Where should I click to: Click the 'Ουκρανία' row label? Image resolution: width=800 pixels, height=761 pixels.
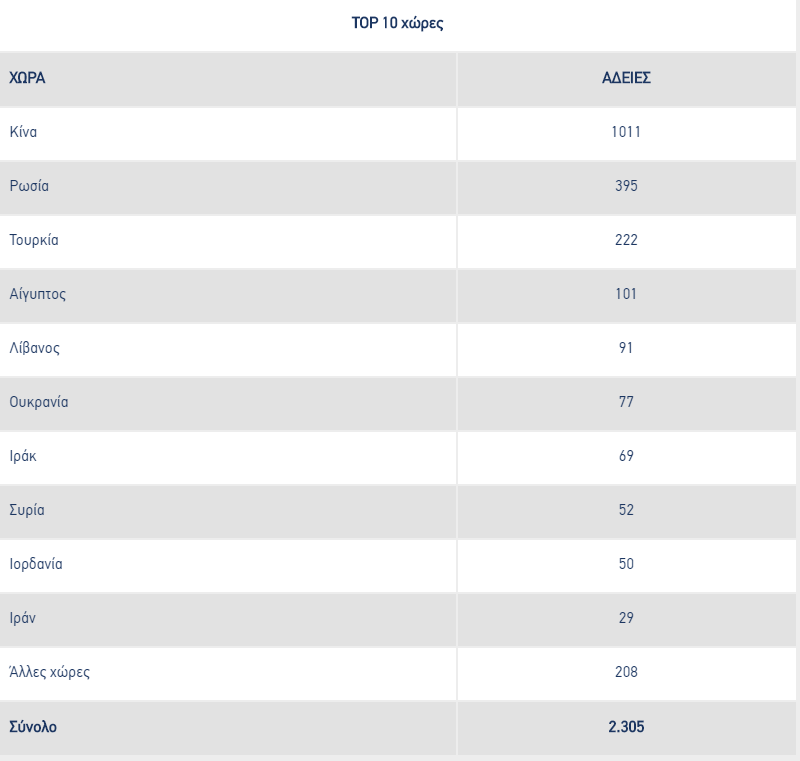[39, 402]
